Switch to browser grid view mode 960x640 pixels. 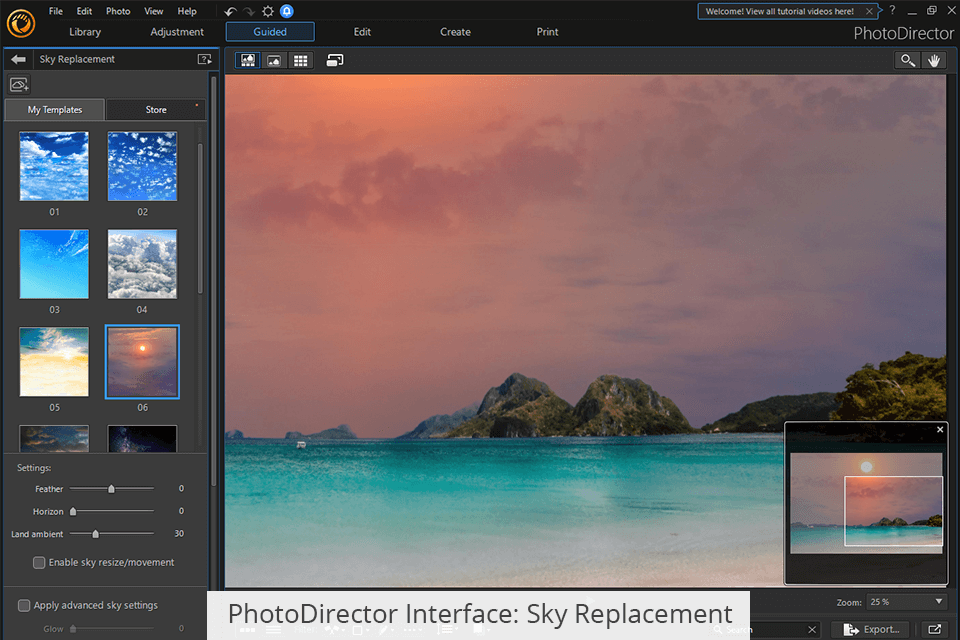pyautogui.click(x=300, y=60)
